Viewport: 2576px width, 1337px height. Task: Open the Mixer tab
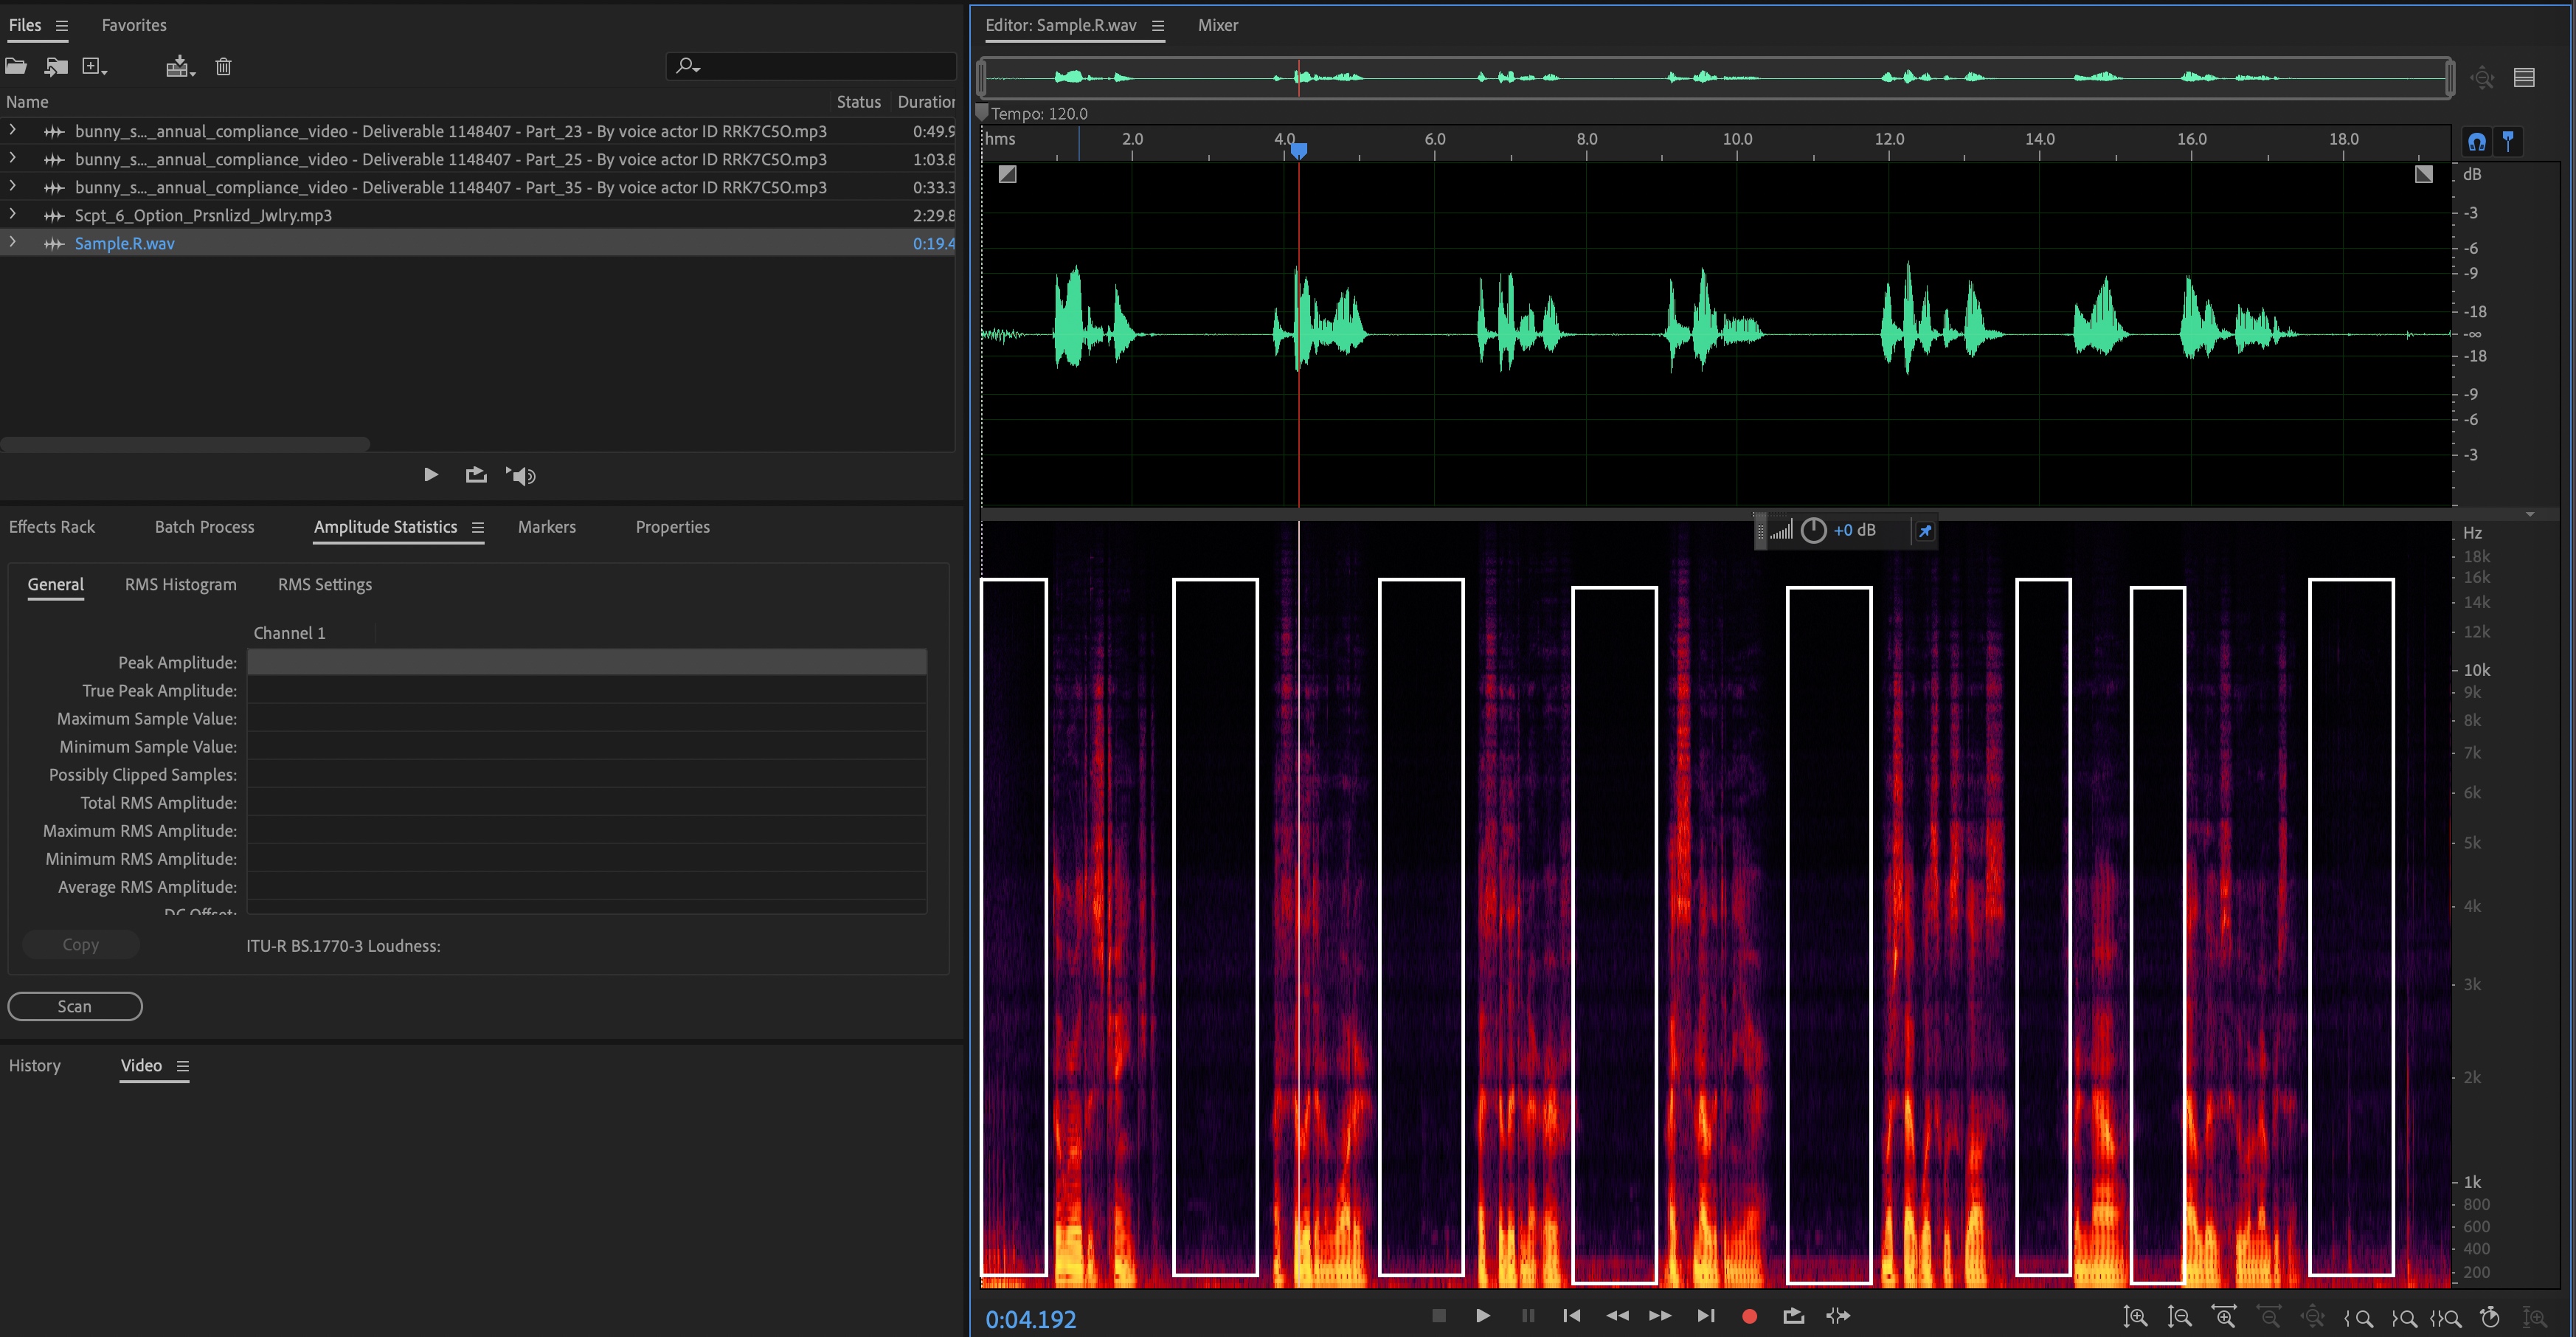pos(1217,25)
